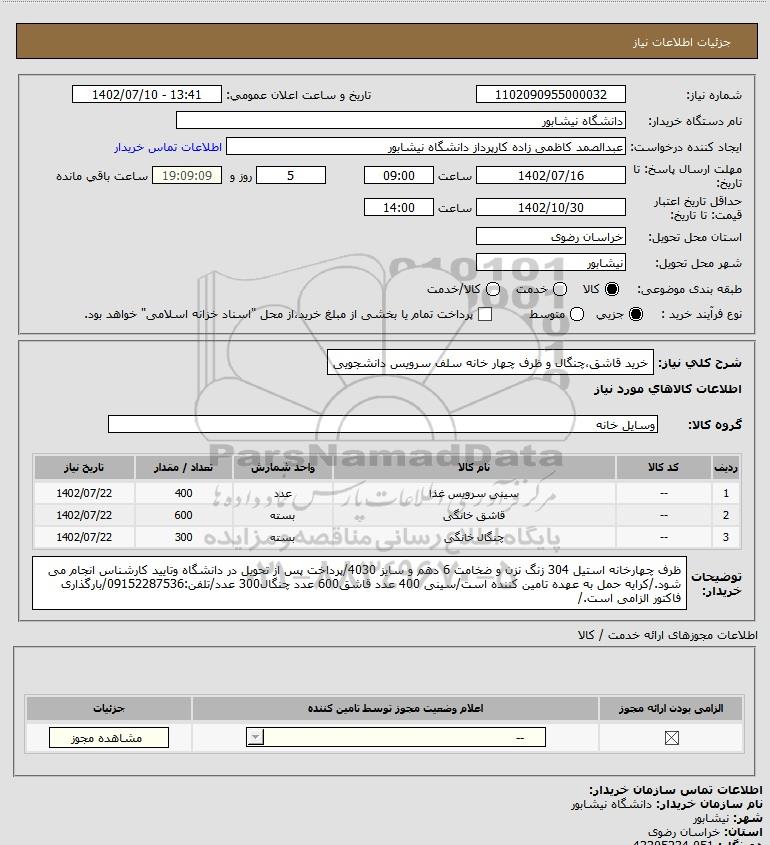Click quantity 300 in row 3
This screenshot has height=845, width=770.
pyautogui.click(x=183, y=537)
